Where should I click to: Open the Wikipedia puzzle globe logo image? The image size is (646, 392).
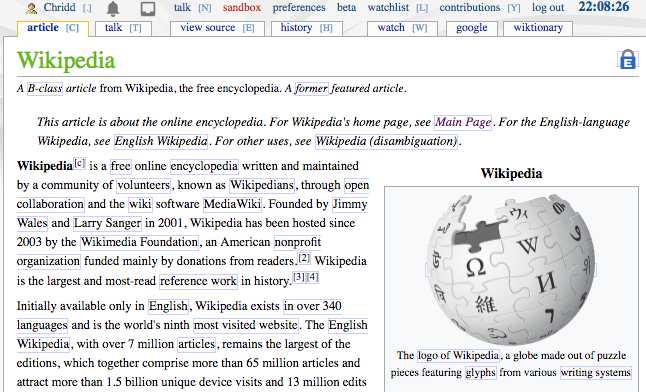pyautogui.click(x=511, y=270)
